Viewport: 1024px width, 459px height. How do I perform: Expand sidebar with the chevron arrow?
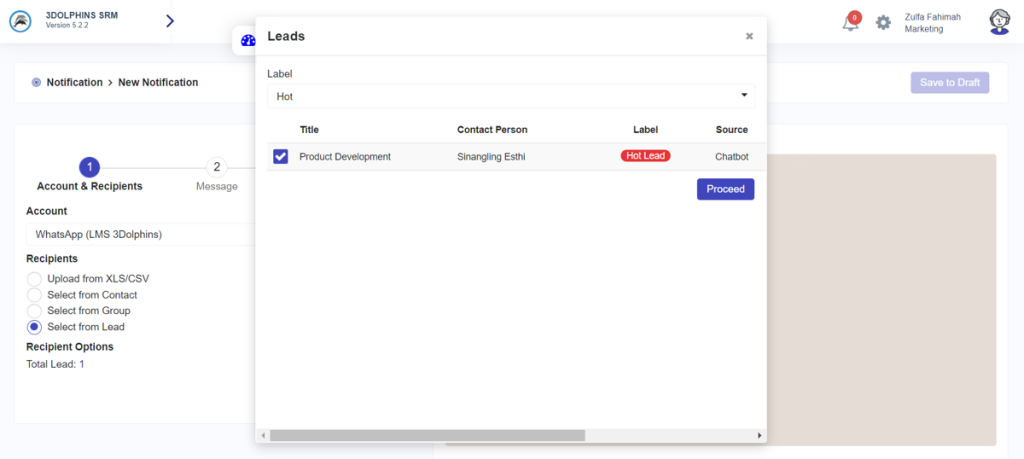click(169, 21)
